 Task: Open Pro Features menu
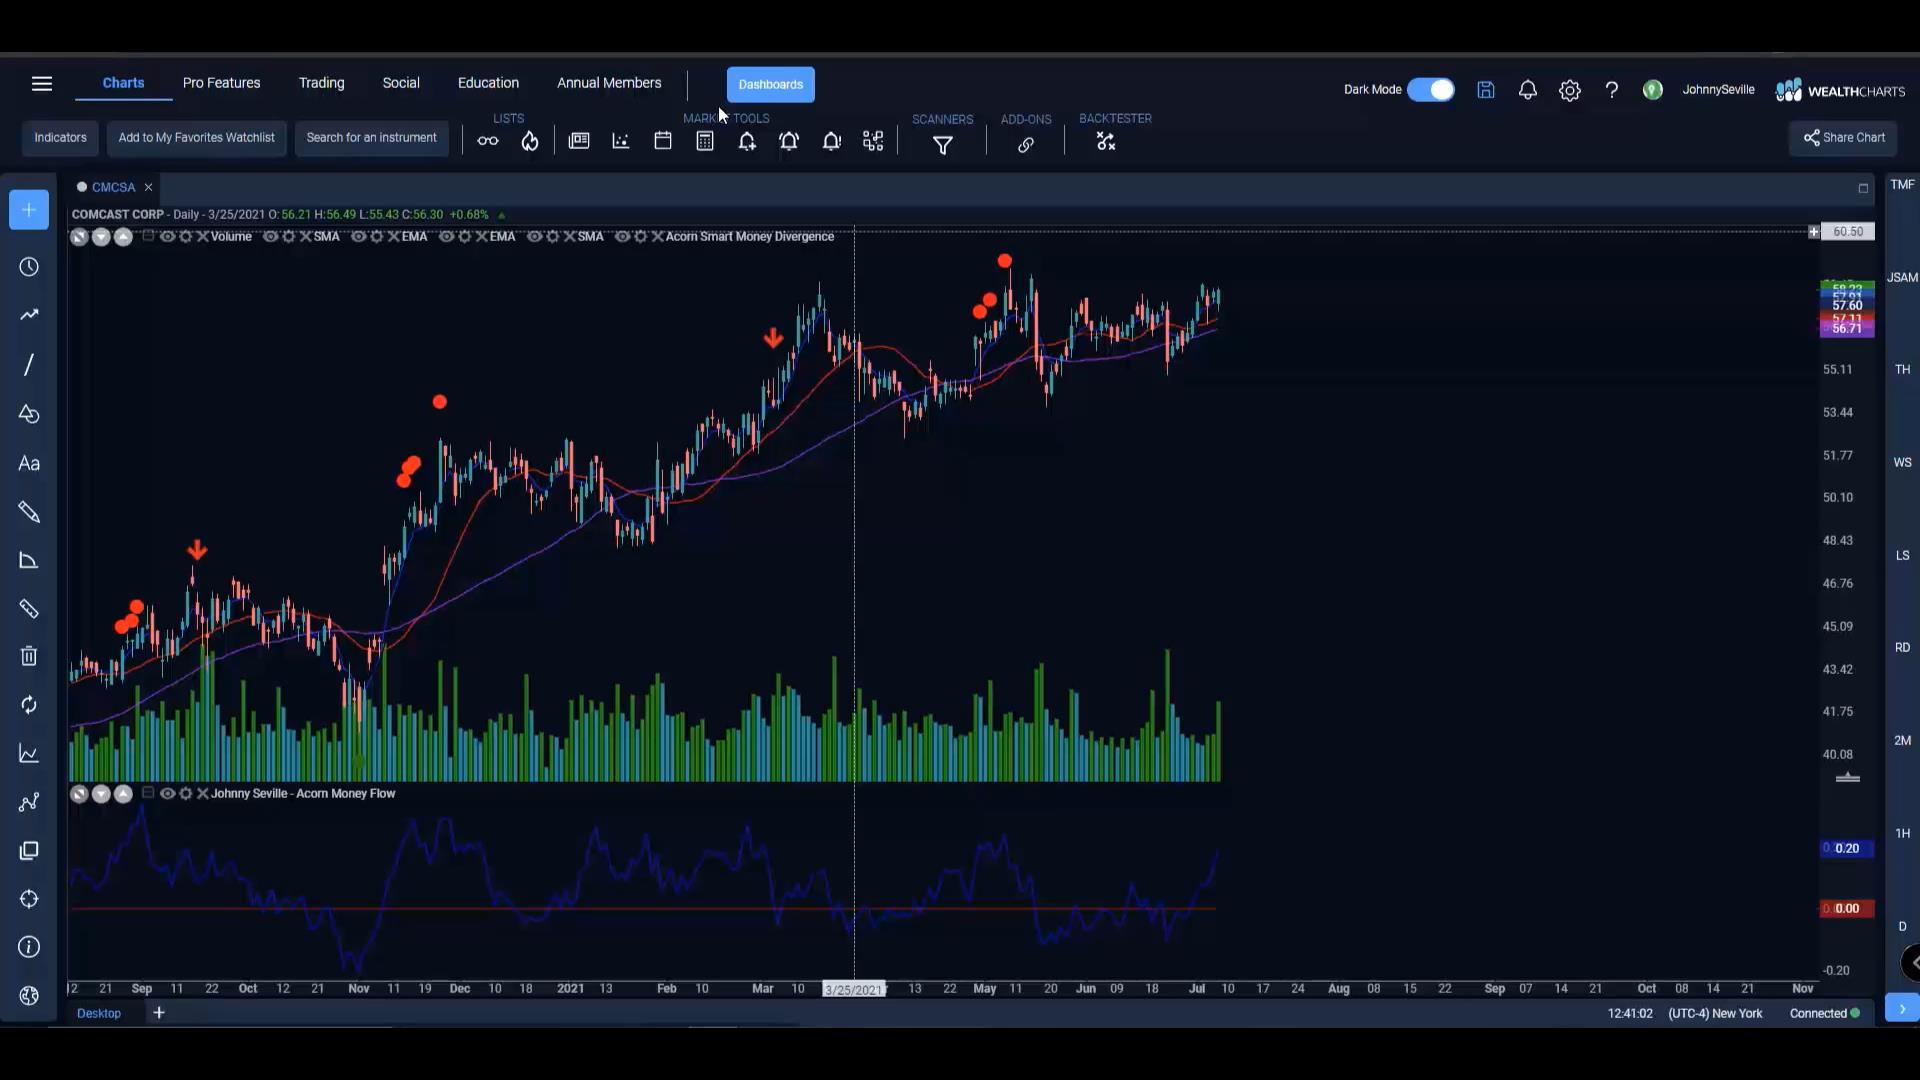(x=222, y=83)
